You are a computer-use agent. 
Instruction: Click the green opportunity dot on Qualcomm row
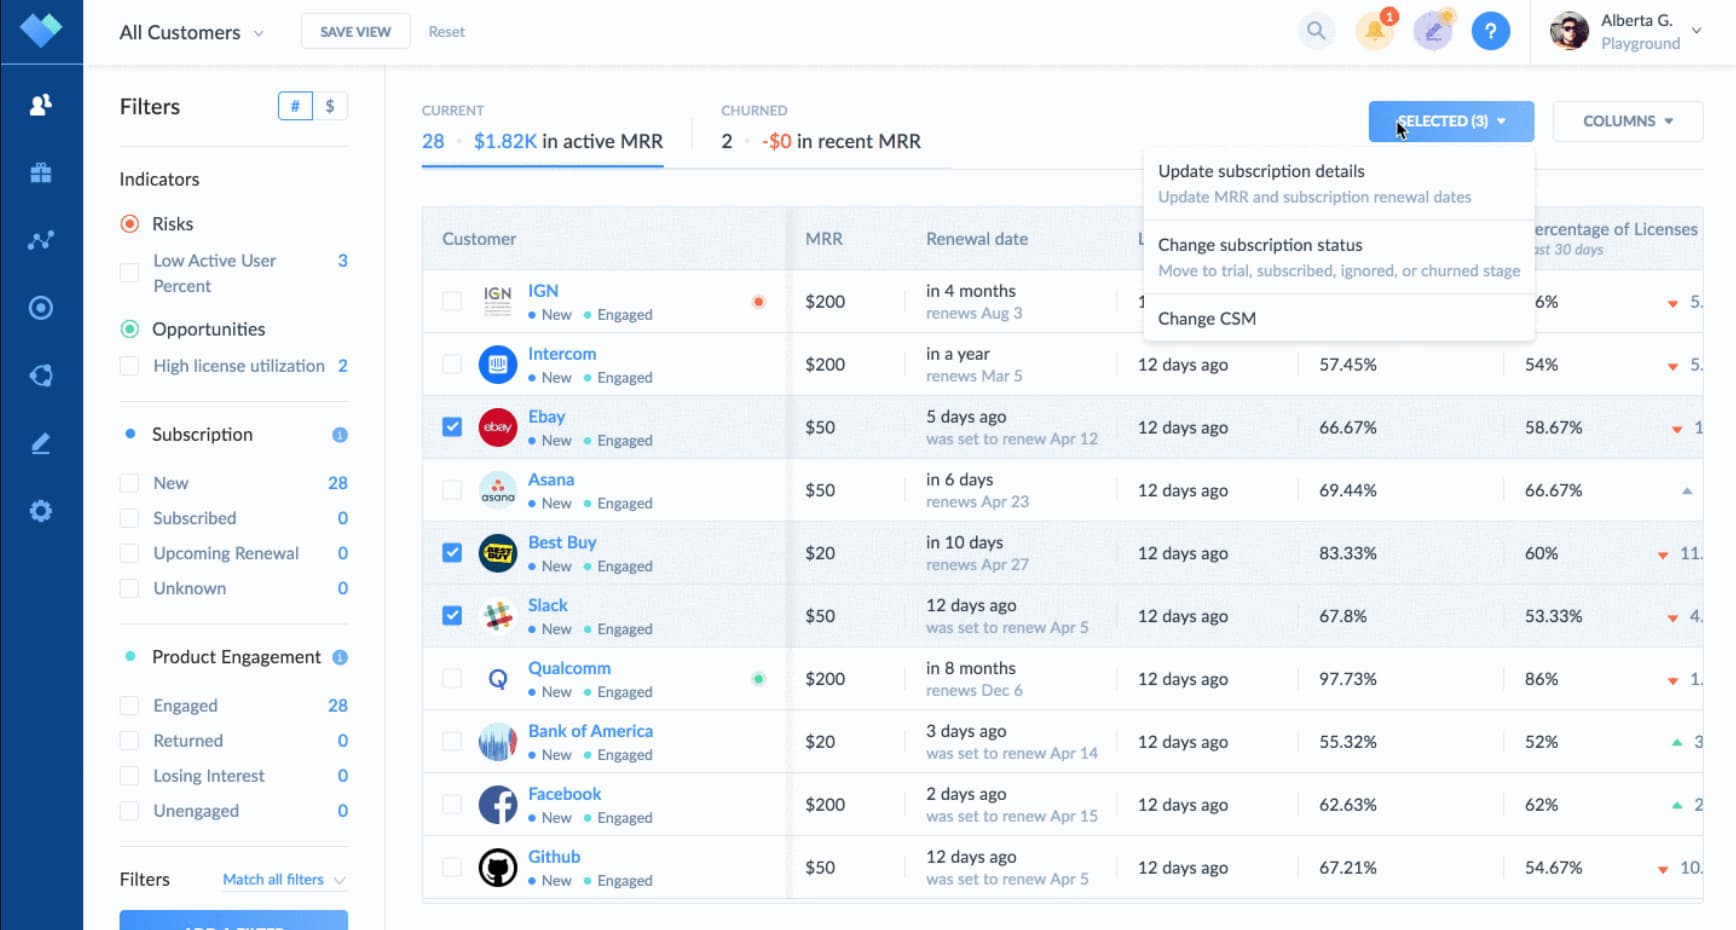(759, 679)
